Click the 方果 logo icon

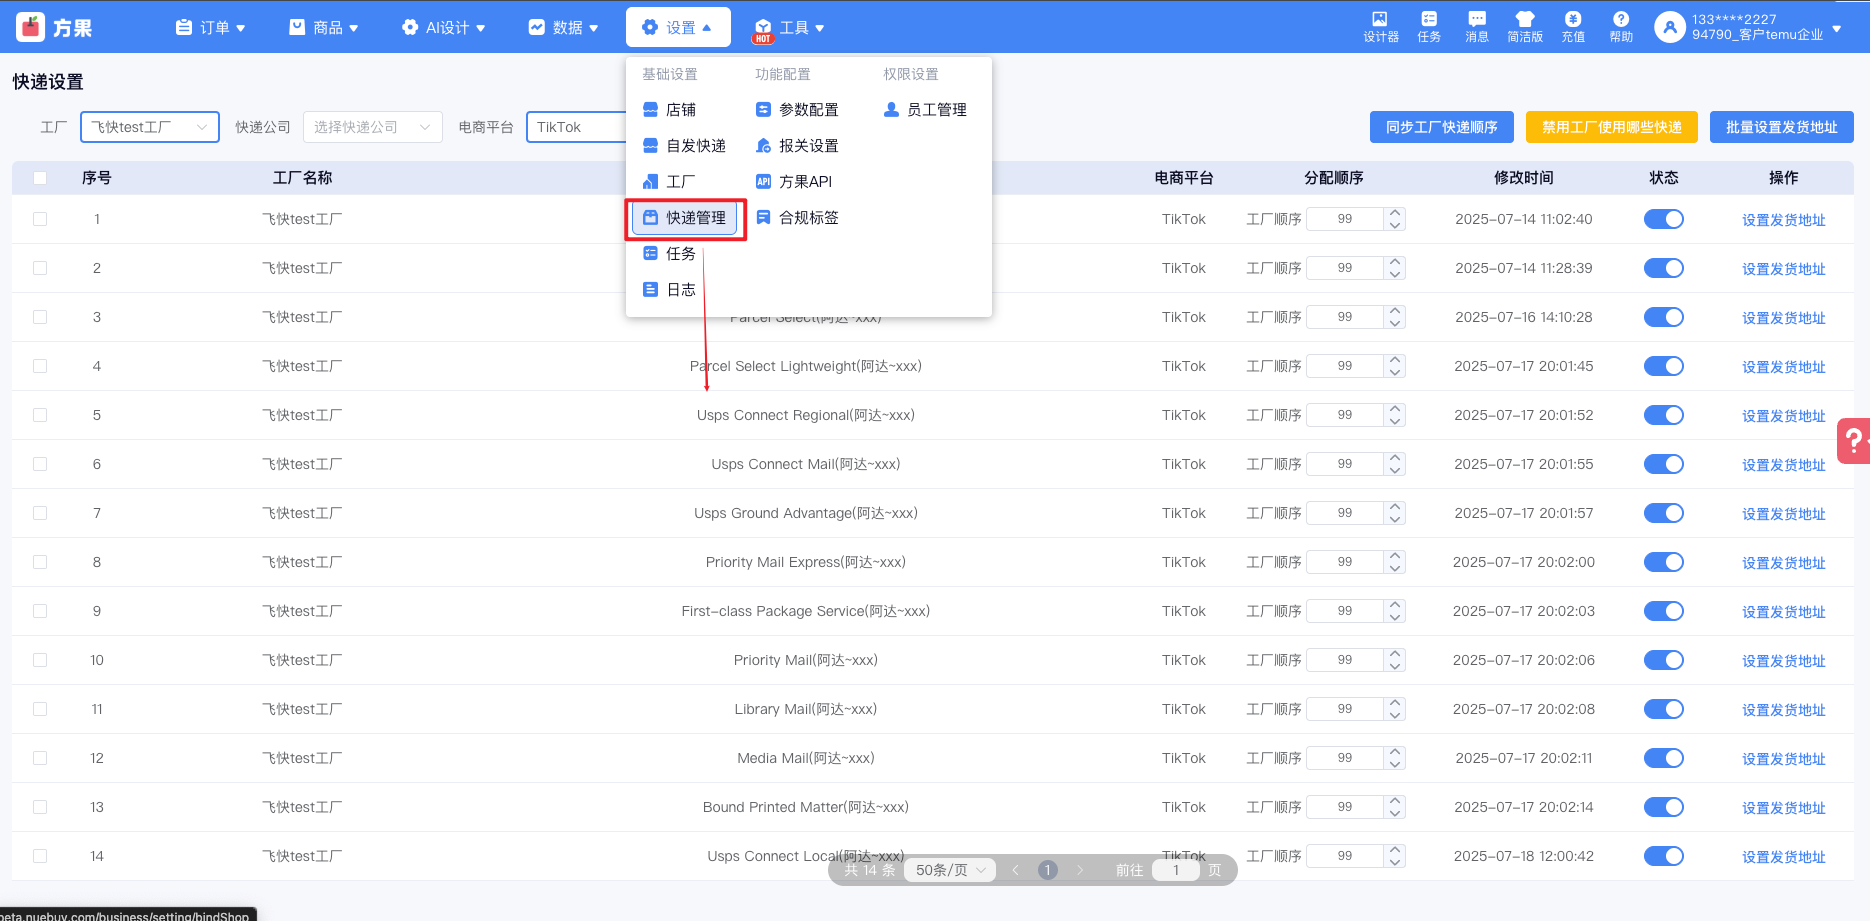tap(32, 27)
